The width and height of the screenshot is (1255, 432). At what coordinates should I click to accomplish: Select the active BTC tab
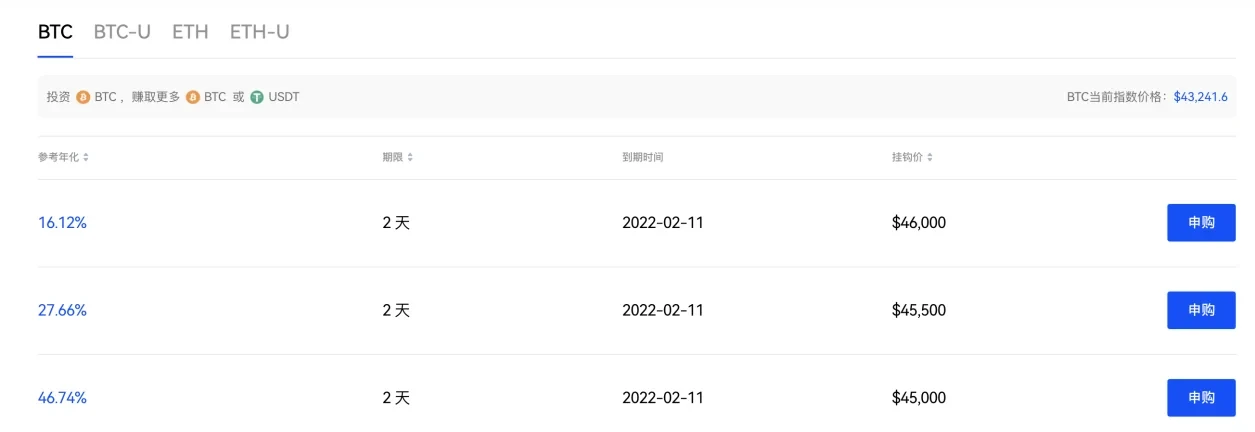pyautogui.click(x=55, y=31)
